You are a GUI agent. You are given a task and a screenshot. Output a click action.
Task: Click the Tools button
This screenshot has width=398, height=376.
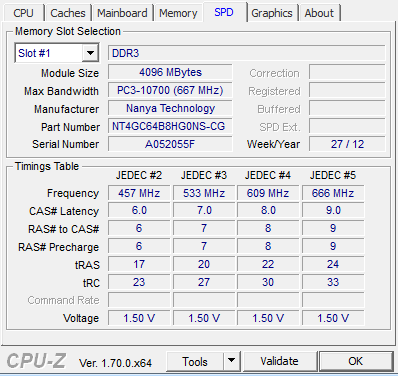(x=195, y=361)
